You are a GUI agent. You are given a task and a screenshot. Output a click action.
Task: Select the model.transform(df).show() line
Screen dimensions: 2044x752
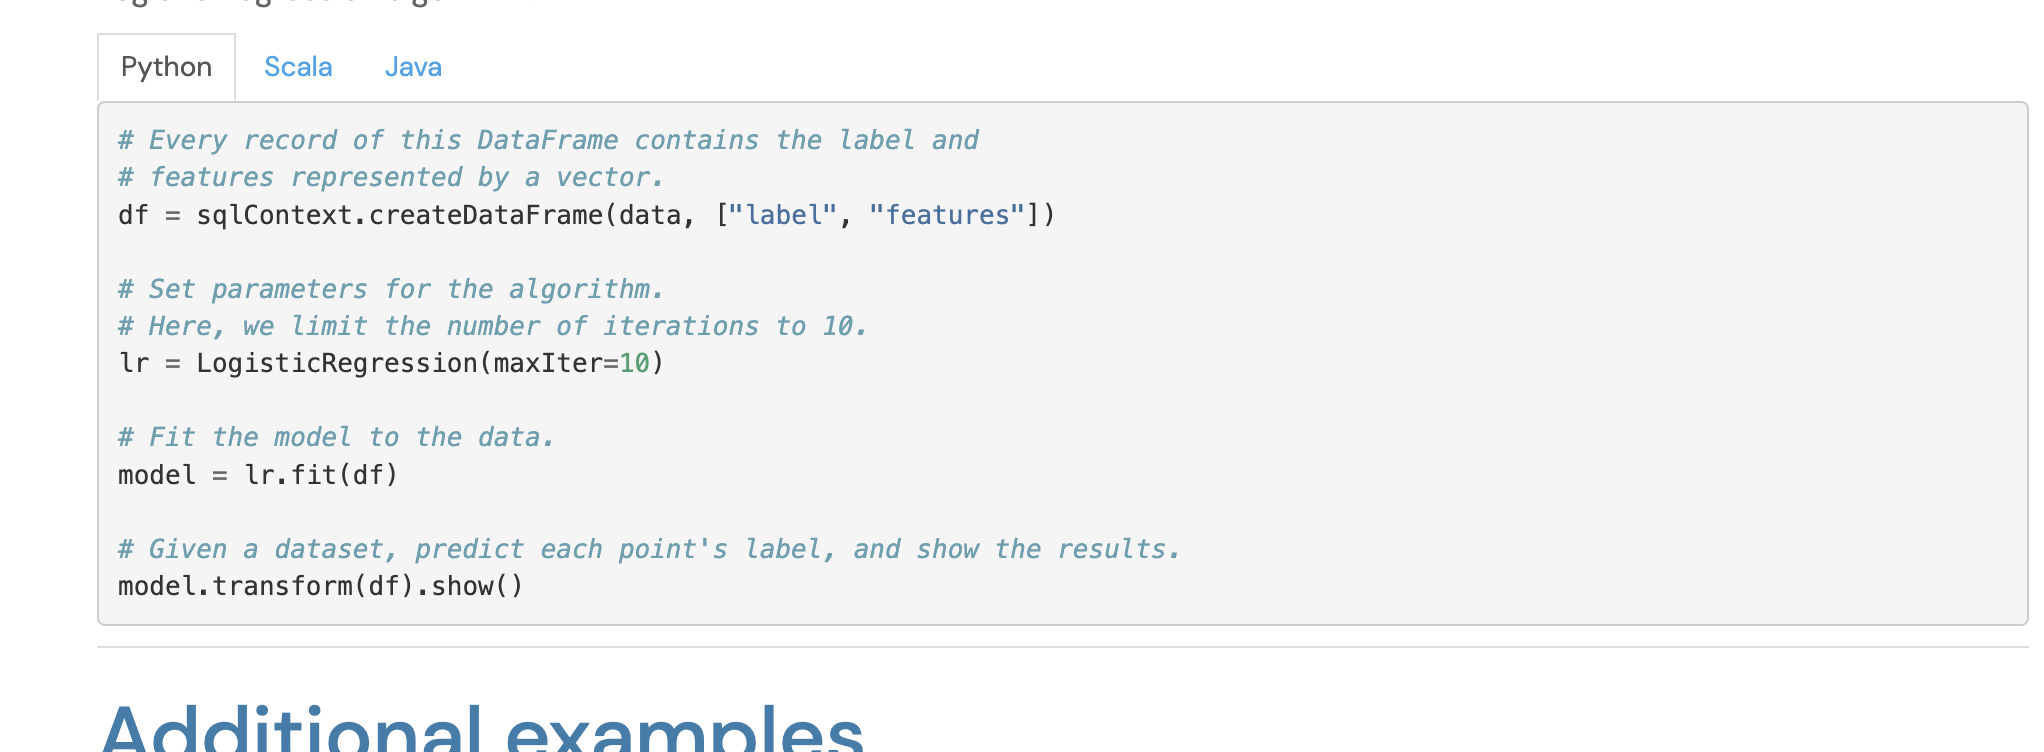pos(320,584)
